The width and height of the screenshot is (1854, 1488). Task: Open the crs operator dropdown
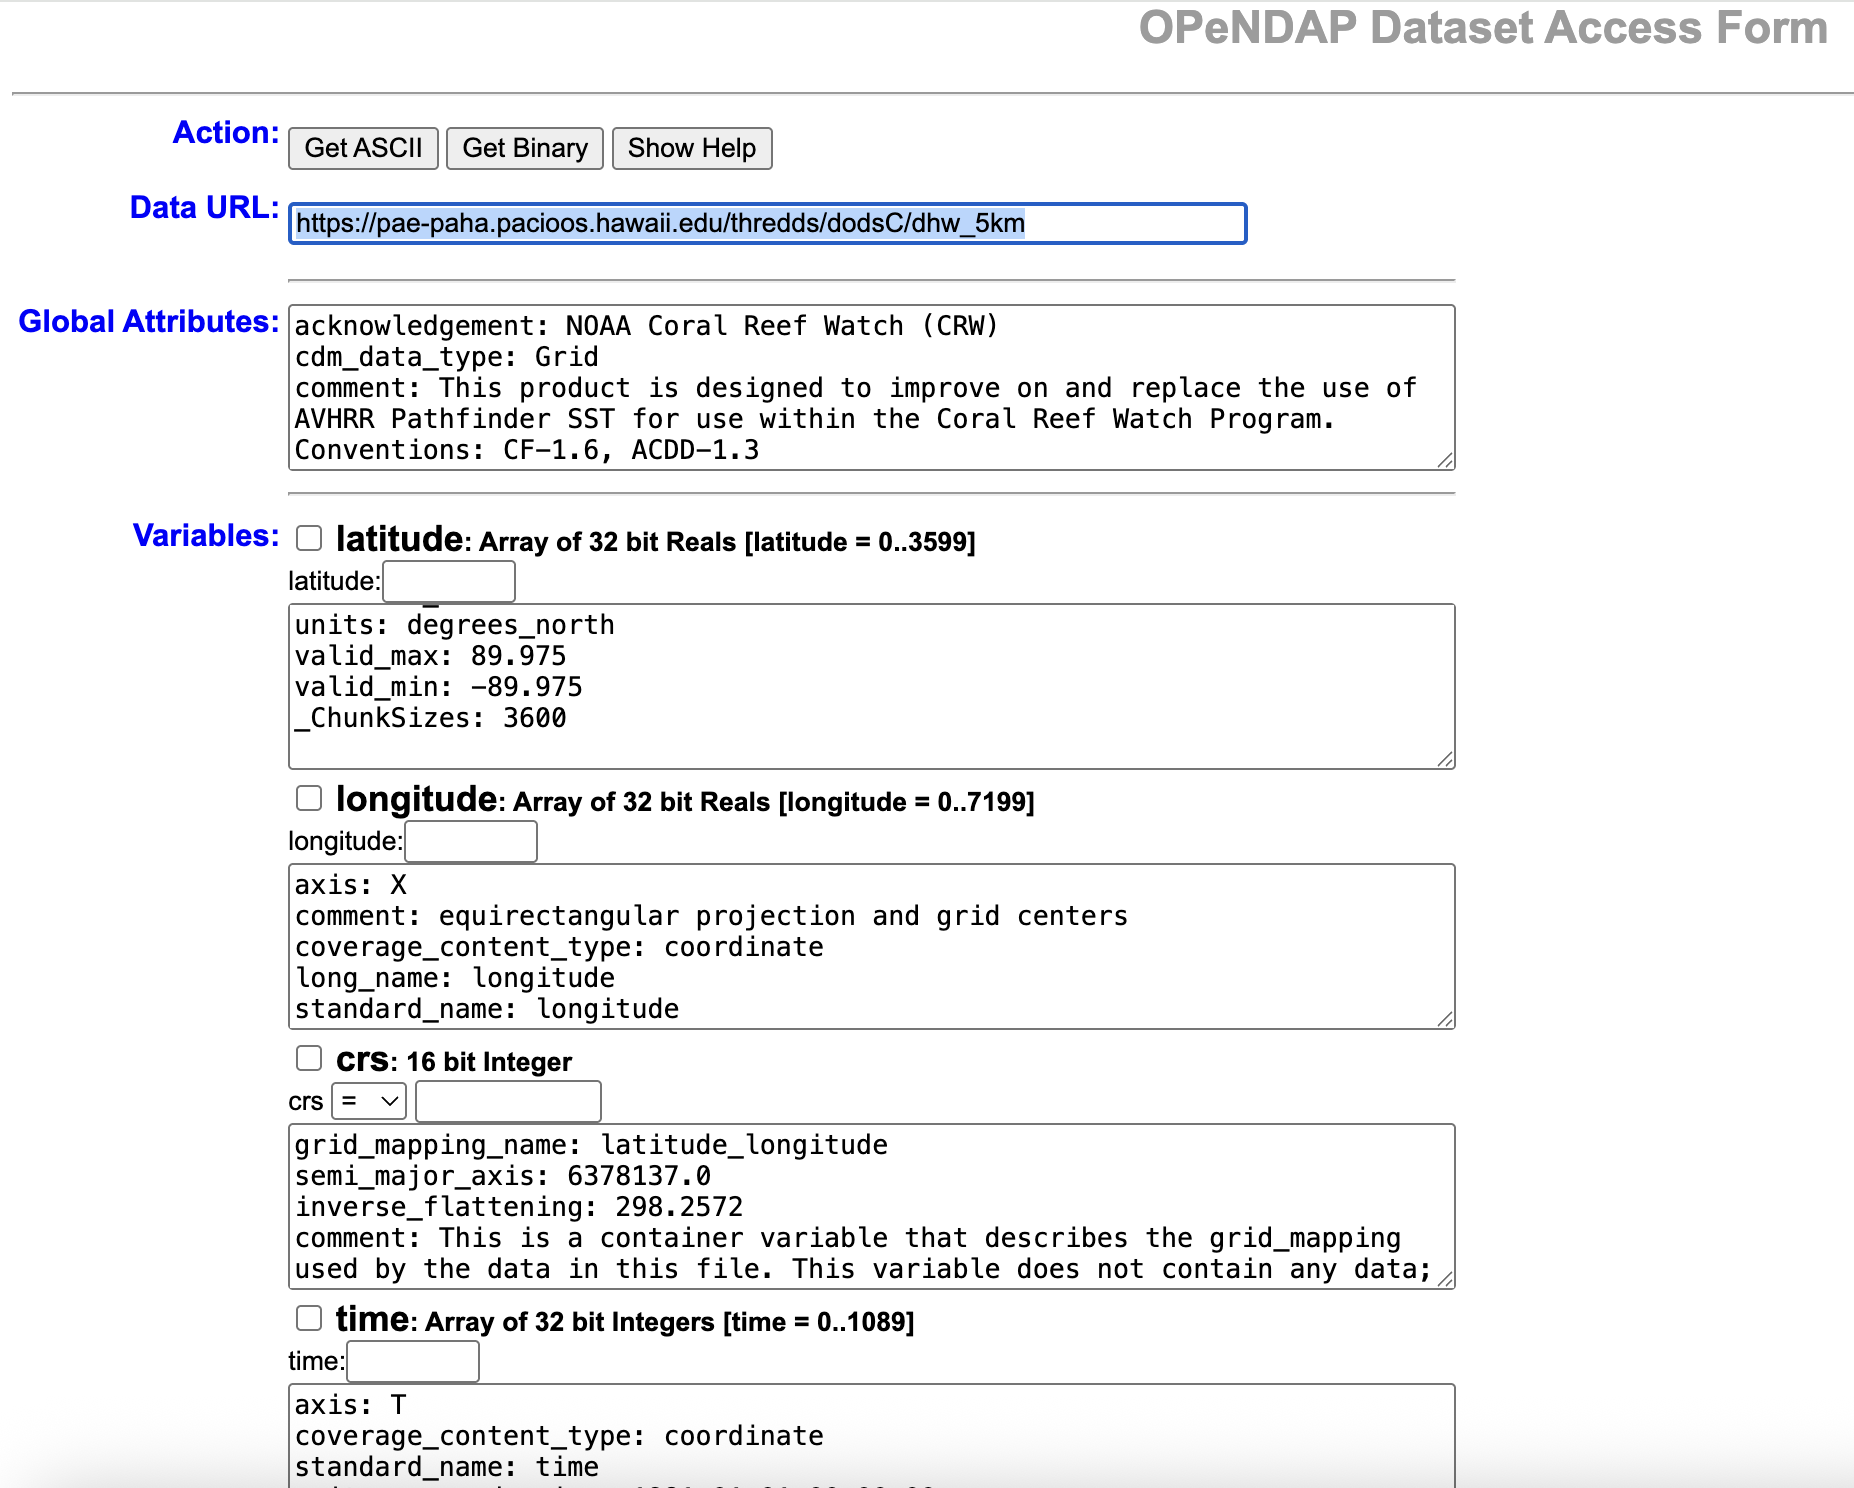coord(369,1101)
